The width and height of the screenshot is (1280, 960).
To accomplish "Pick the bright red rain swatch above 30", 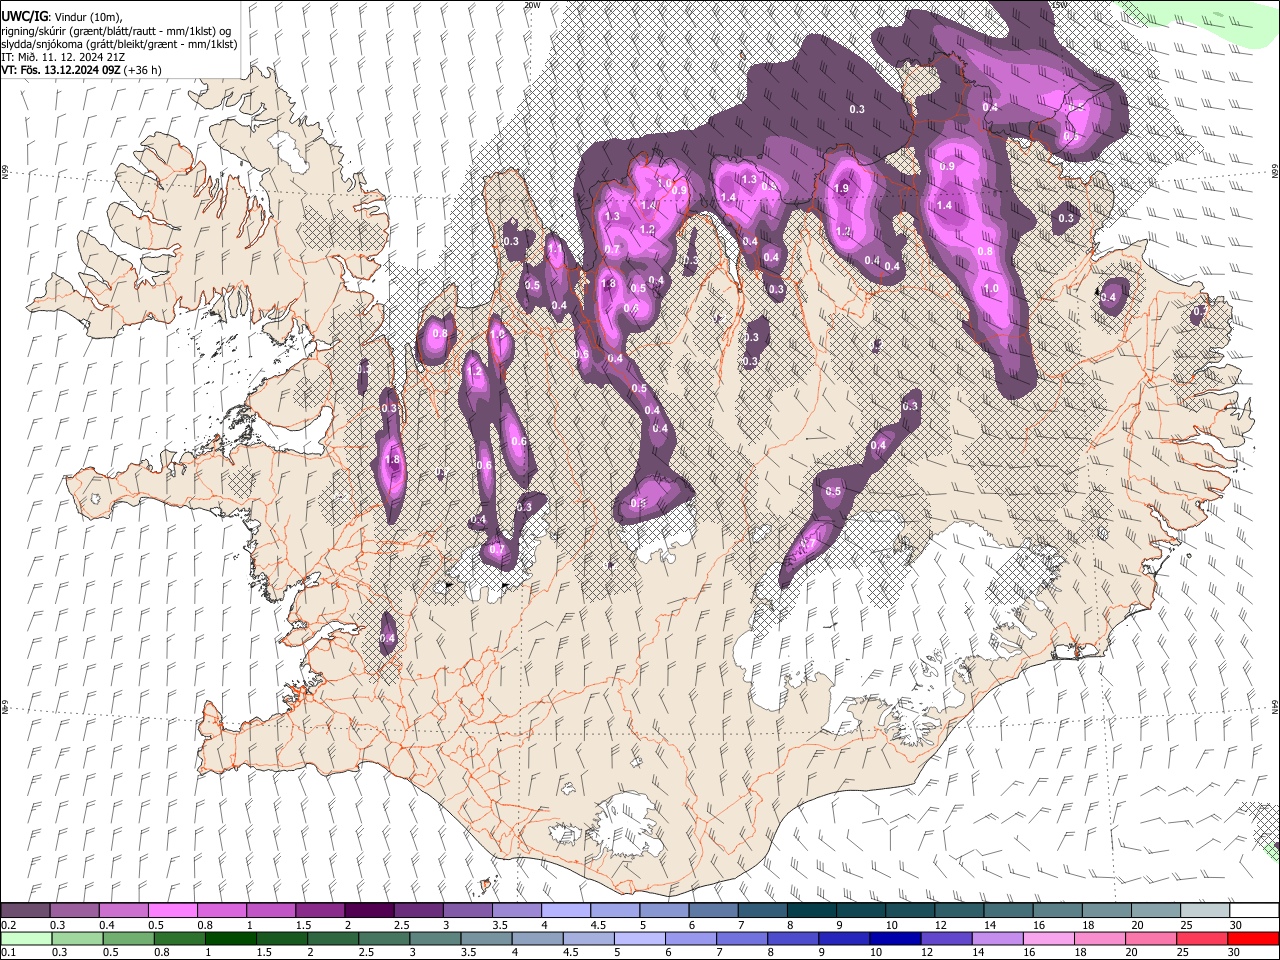I will click(x=1253, y=938).
